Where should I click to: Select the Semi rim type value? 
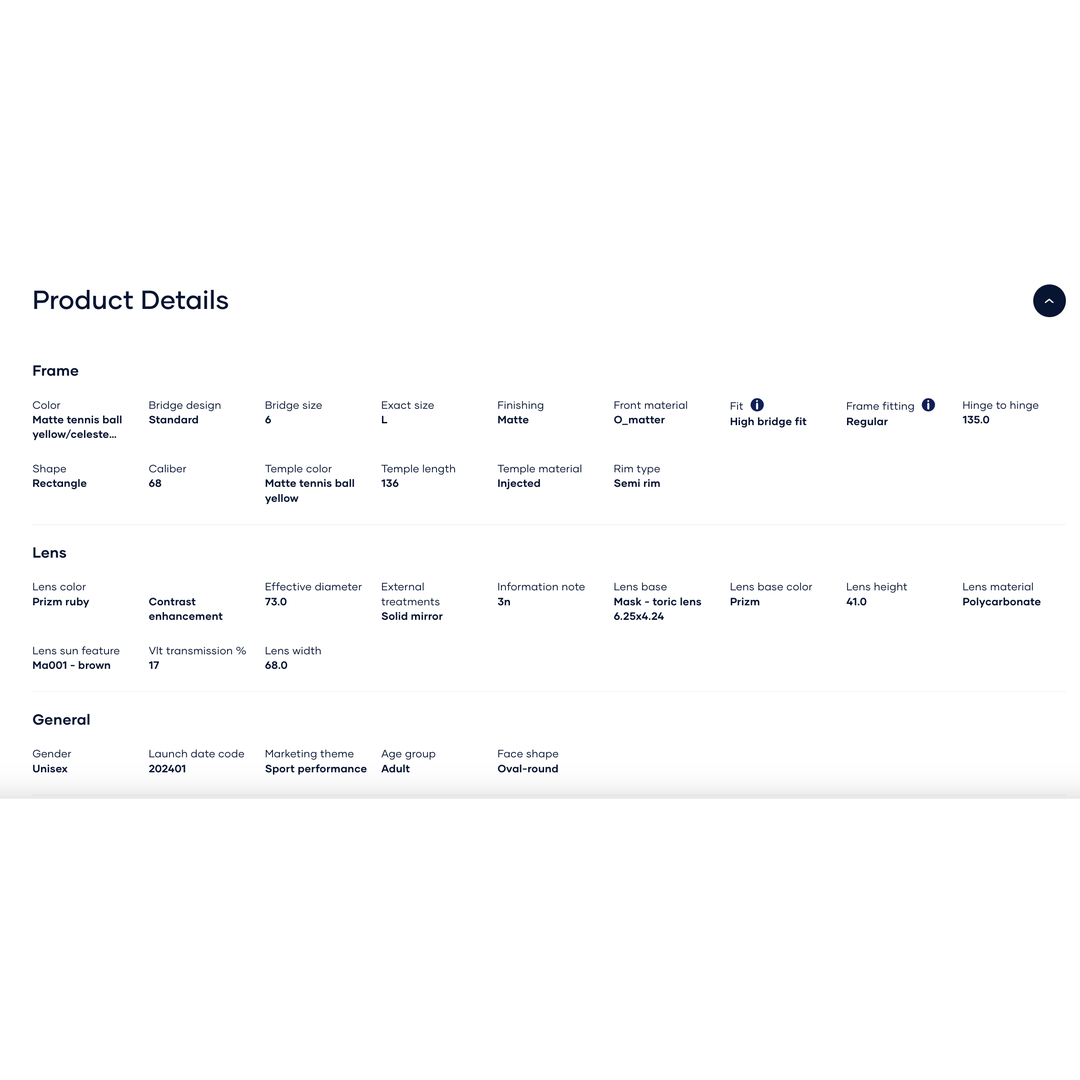point(636,484)
